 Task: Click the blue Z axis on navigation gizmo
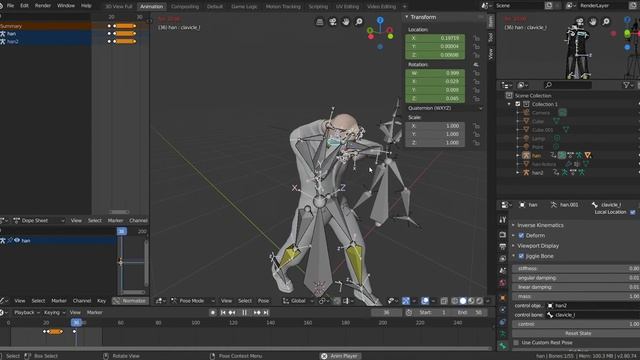click(380, 20)
